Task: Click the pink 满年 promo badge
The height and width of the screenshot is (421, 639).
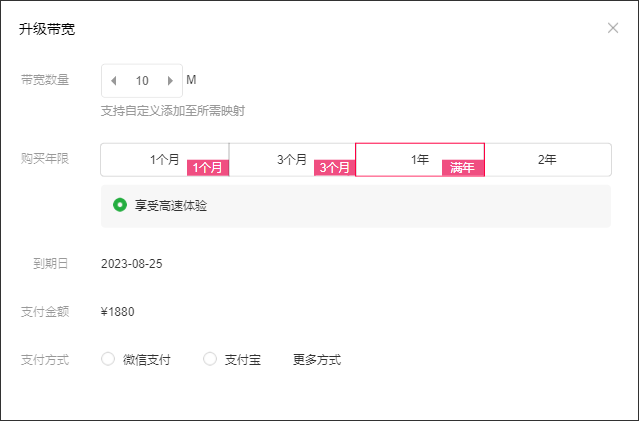Action: point(462,168)
